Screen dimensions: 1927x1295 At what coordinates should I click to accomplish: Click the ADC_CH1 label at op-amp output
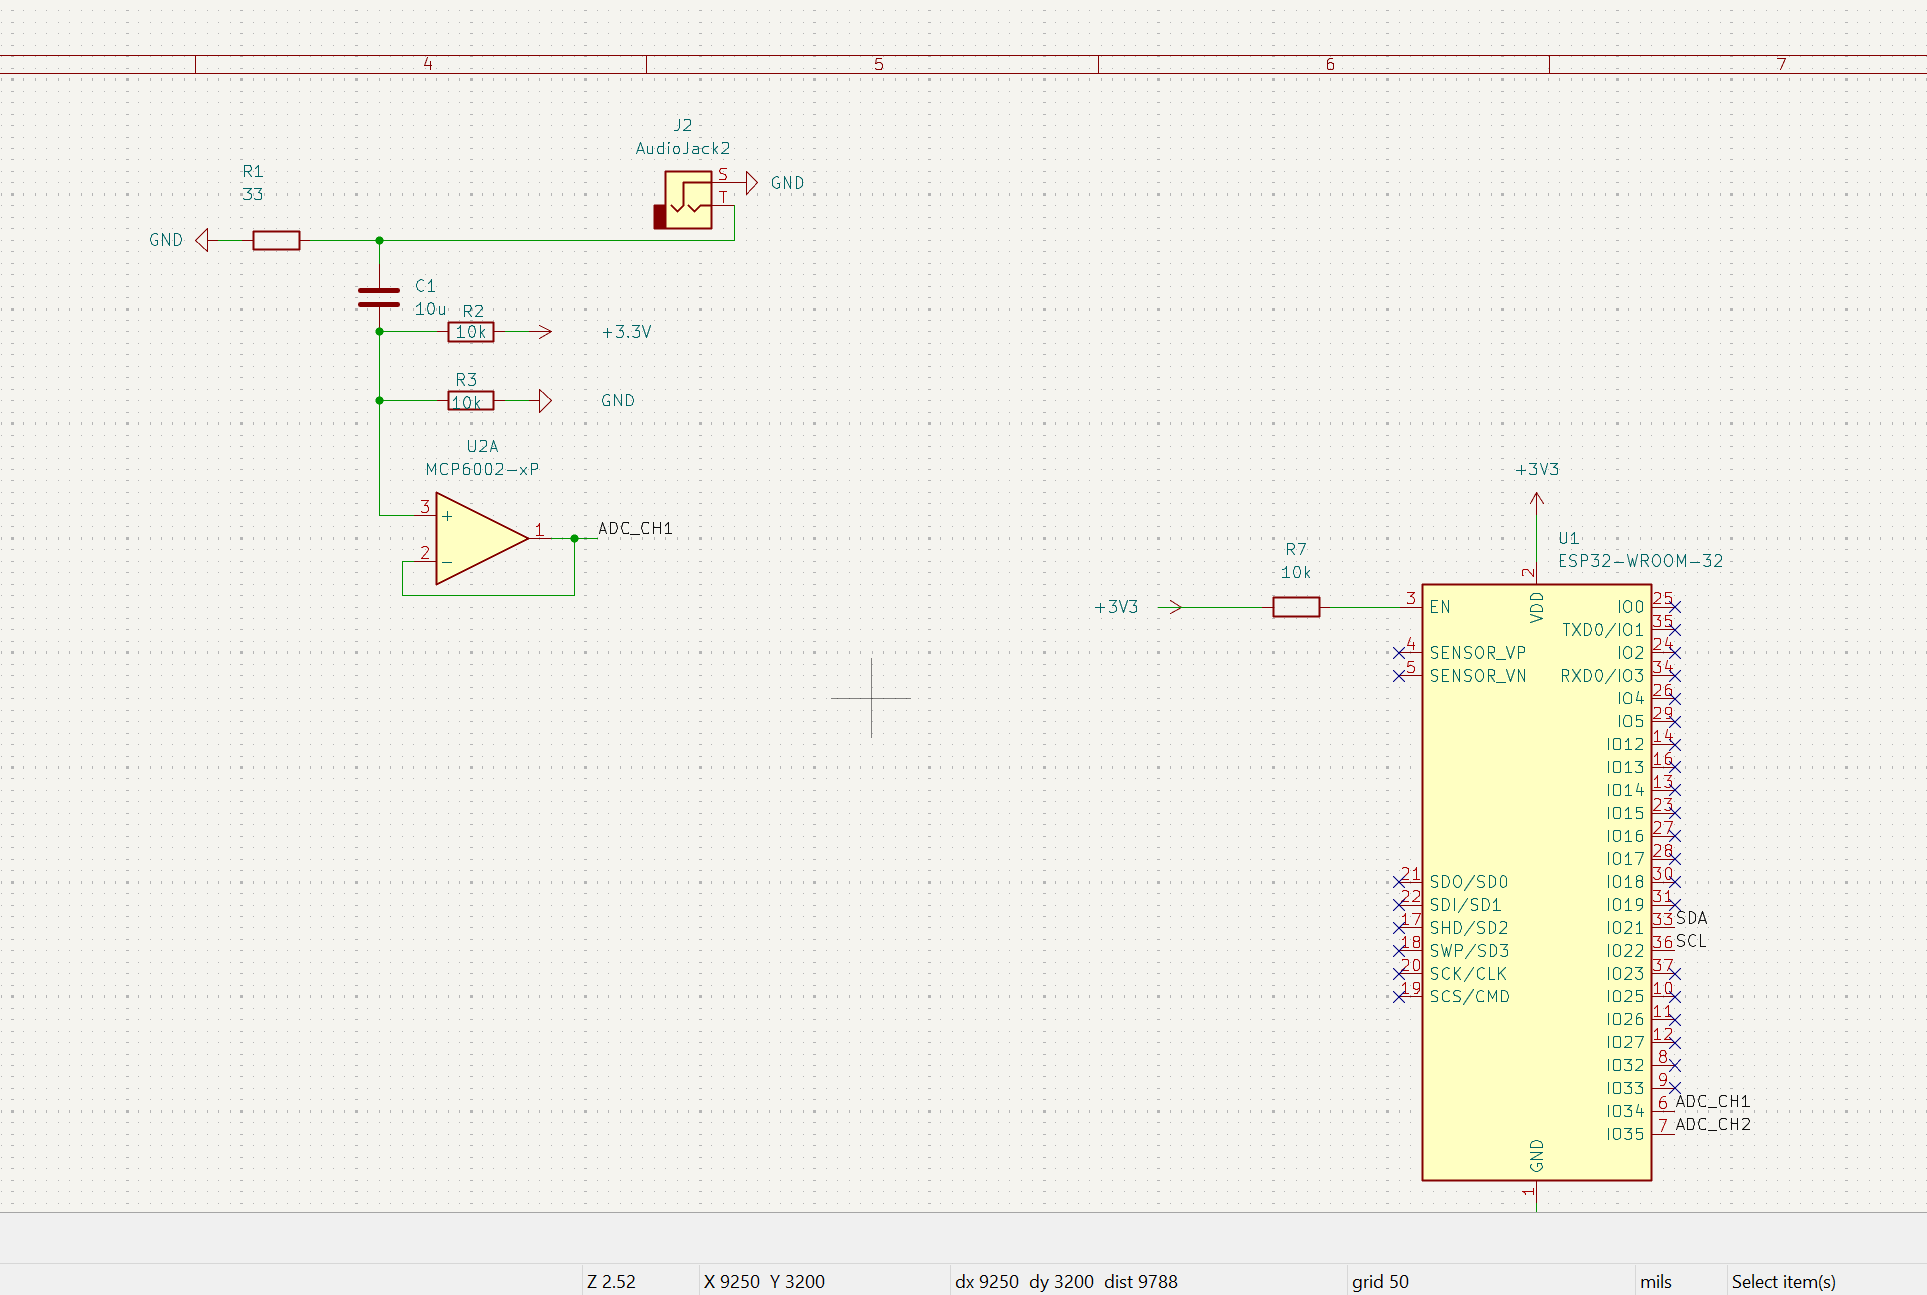coord(635,528)
